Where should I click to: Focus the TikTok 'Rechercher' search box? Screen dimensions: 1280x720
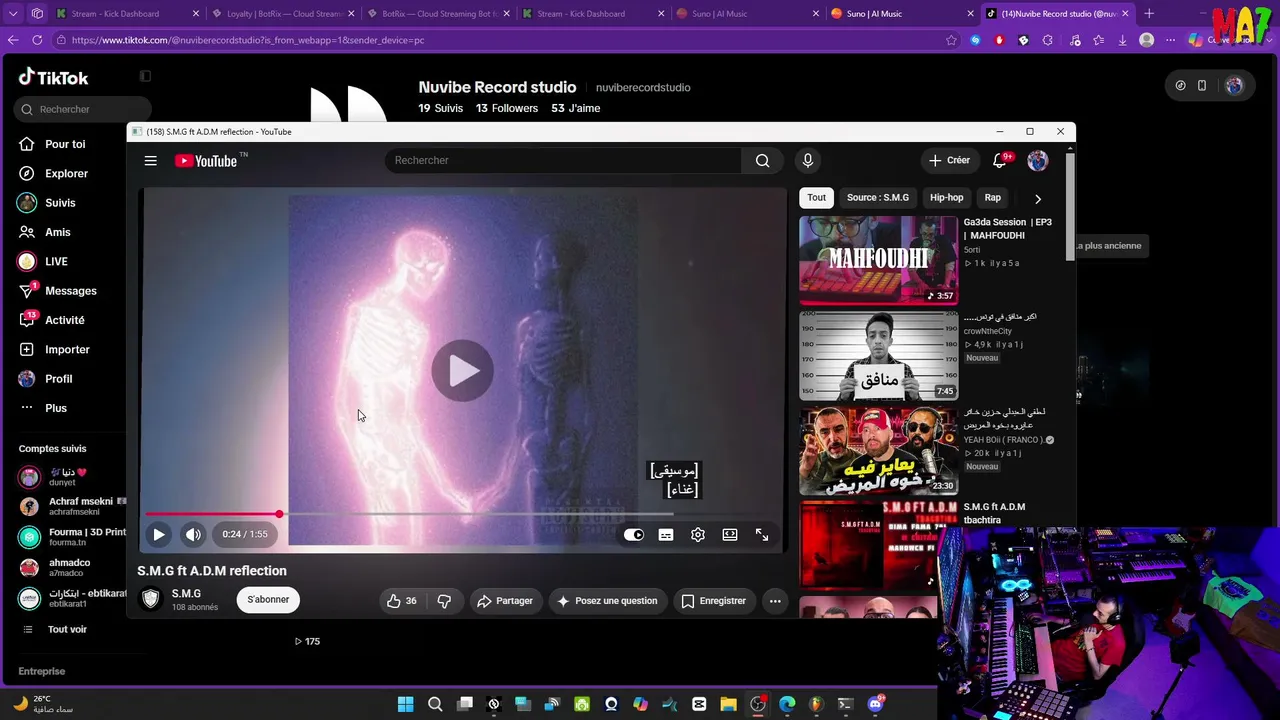(x=84, y=109)
